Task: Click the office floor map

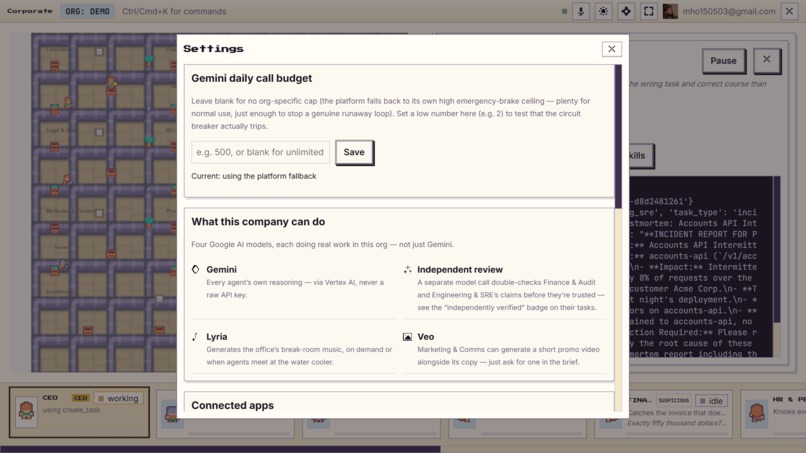Action: point(104,203)
